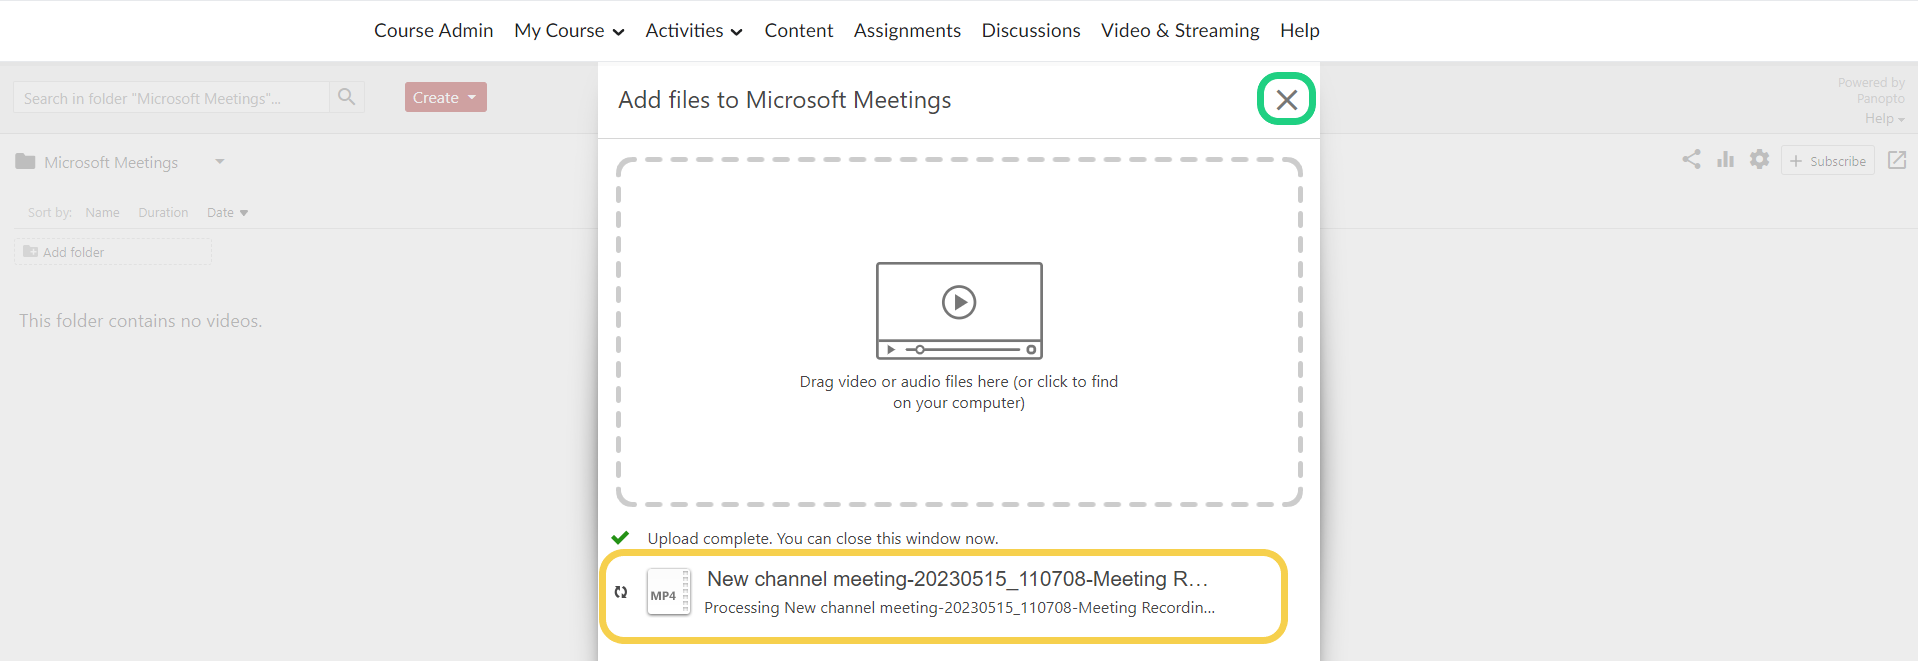Click the search in folder field
Screen dimensions: 1918x661
click(170, 98)
